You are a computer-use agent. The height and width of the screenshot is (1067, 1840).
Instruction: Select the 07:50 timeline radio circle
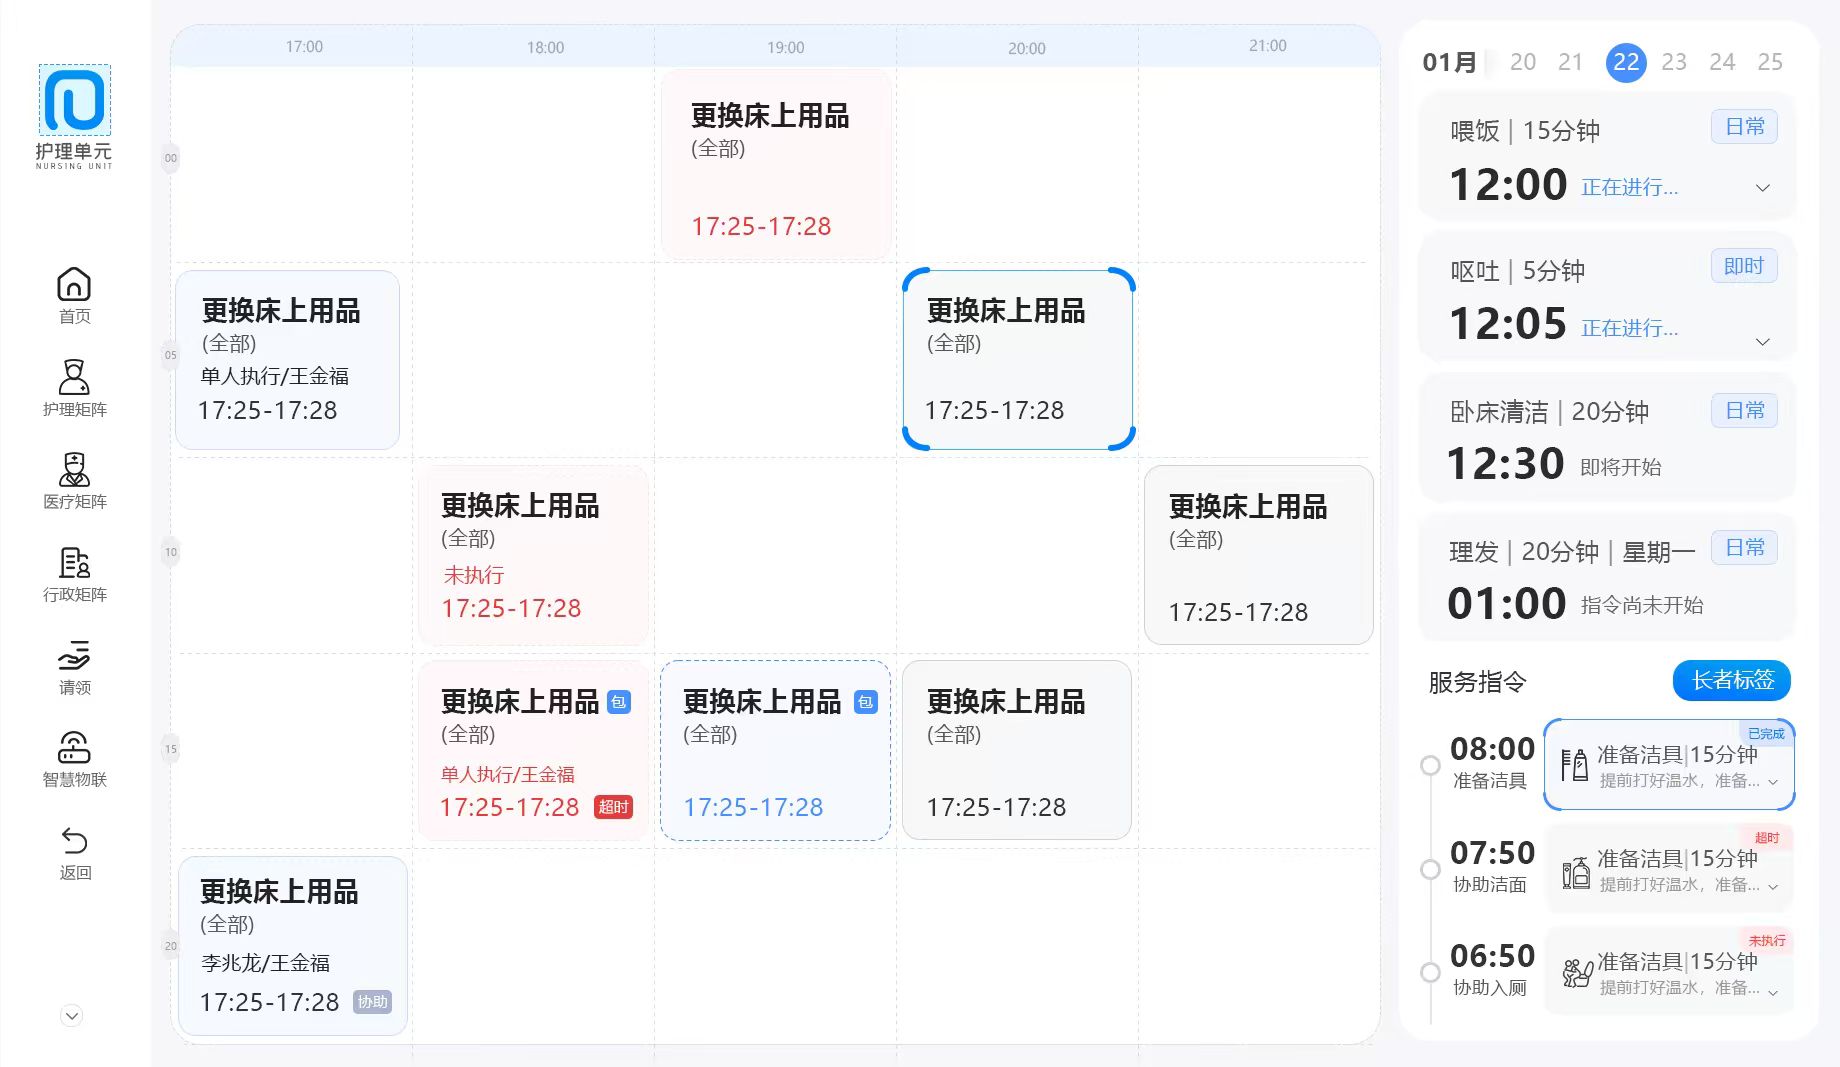click(1430, 869)
